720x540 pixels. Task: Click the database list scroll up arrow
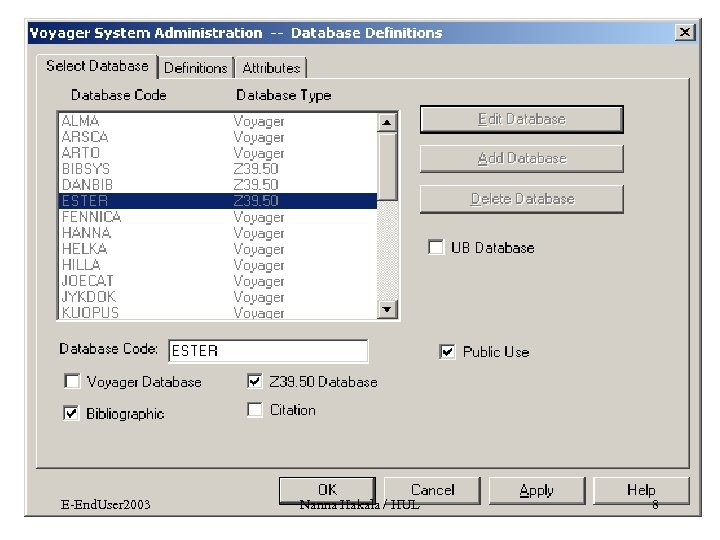(387, 122)
